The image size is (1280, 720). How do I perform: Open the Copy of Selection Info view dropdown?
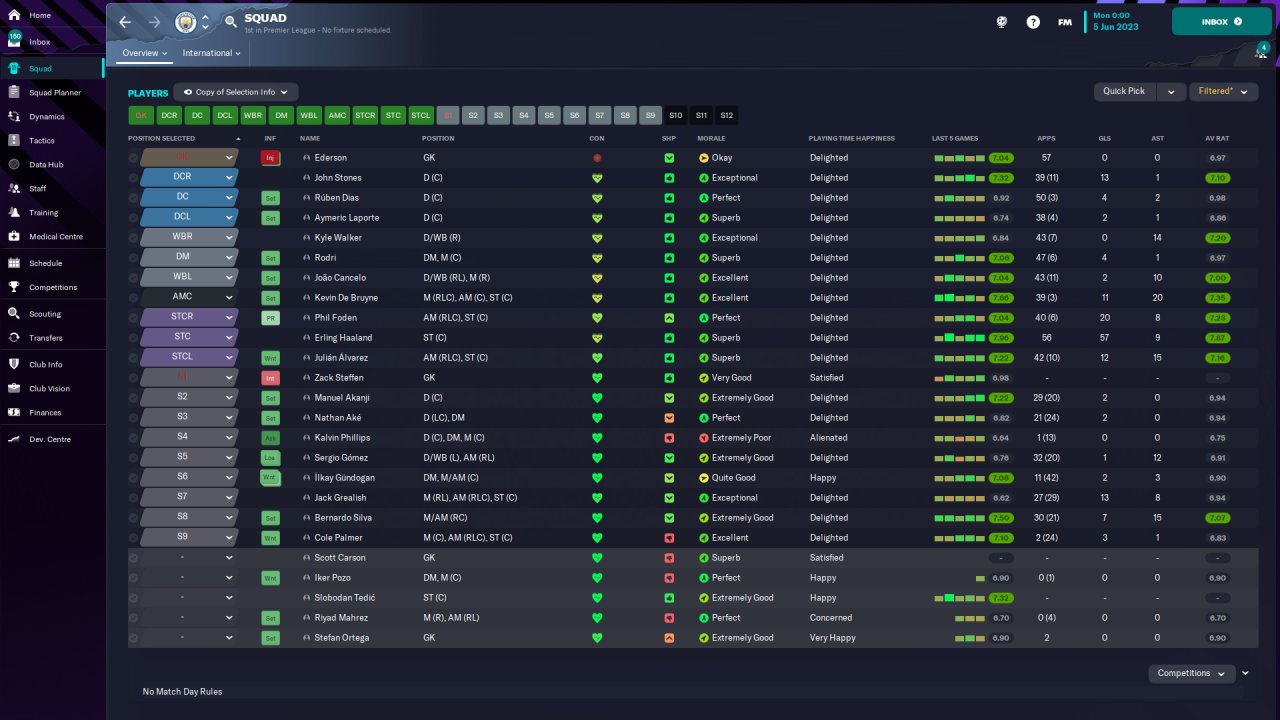point(236,92)
